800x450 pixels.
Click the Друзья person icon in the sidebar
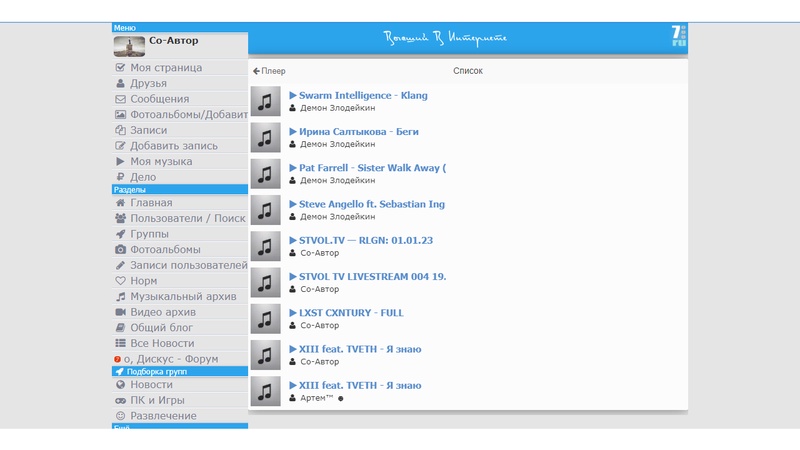pyautogui.click(x=121, y=84)
